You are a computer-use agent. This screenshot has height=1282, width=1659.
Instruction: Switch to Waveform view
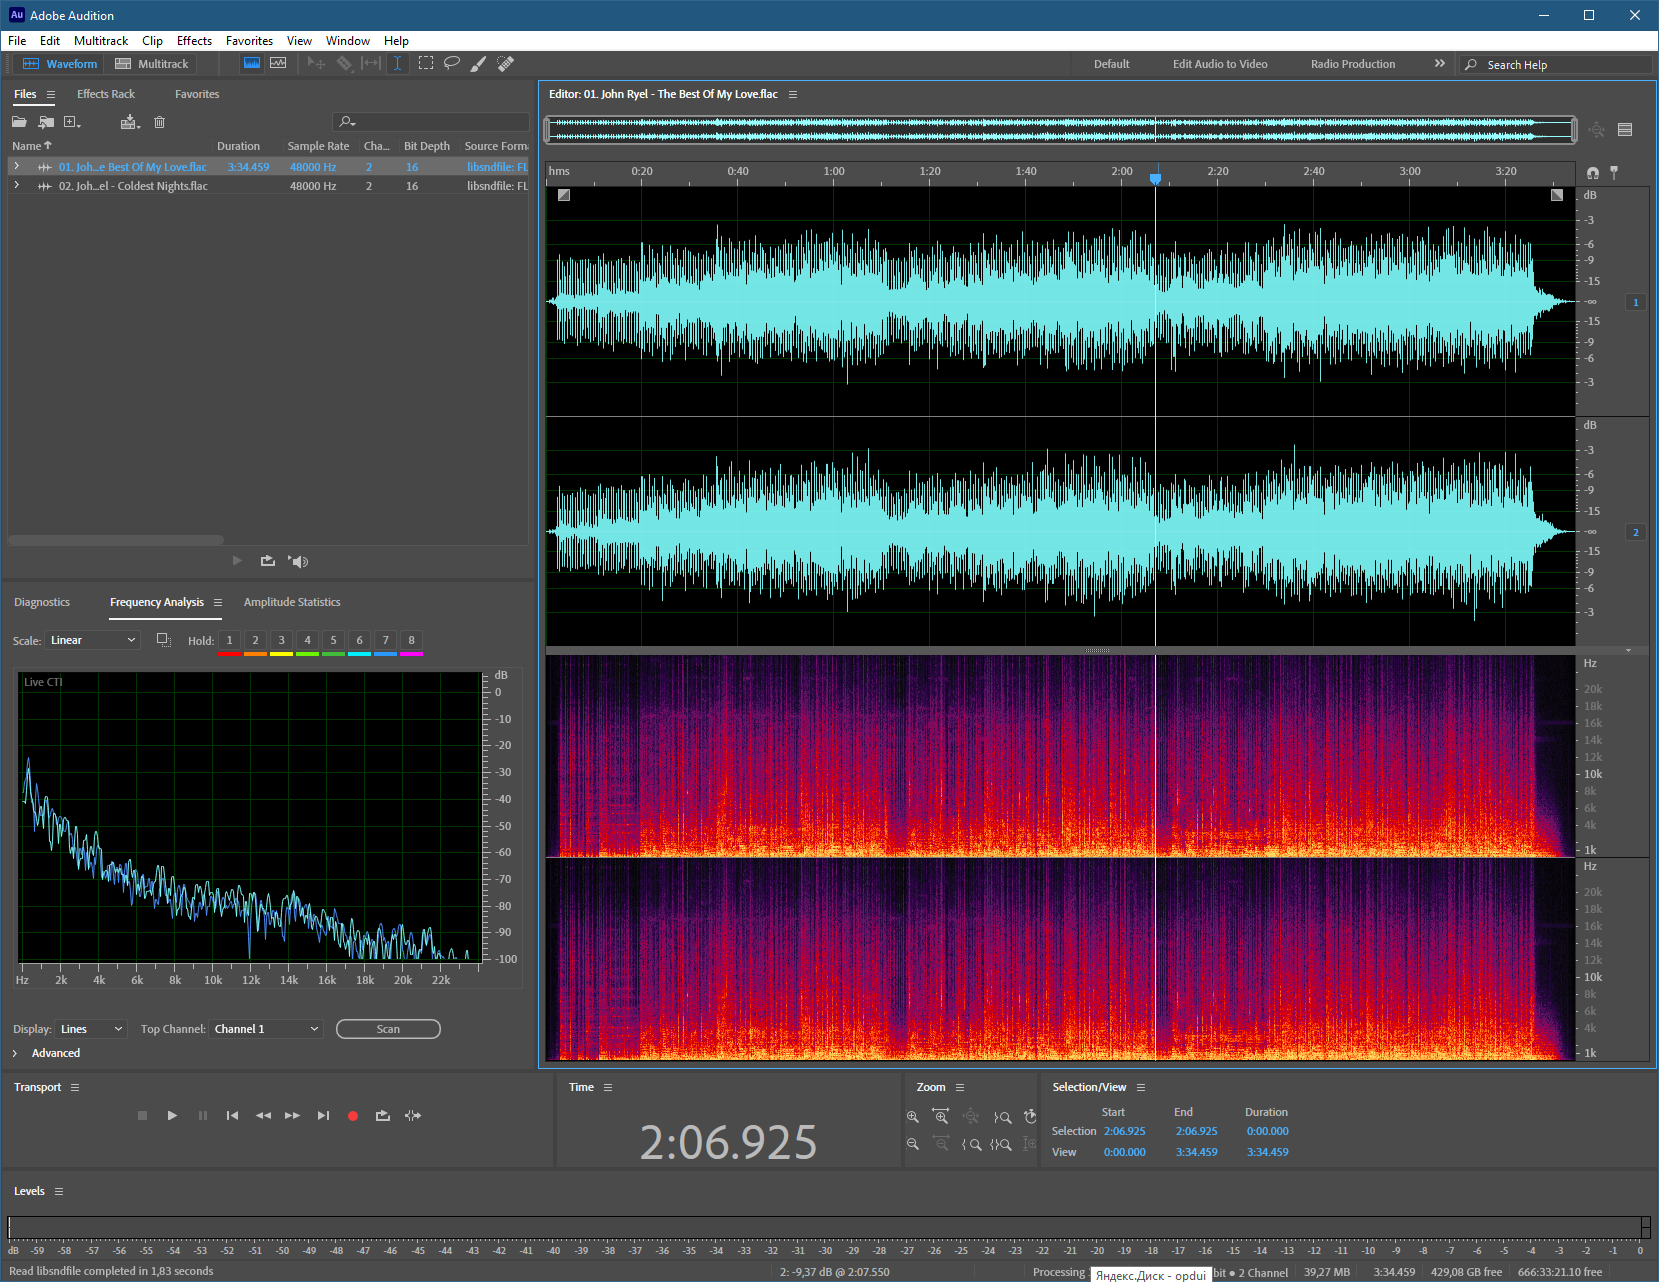point(60,64)
